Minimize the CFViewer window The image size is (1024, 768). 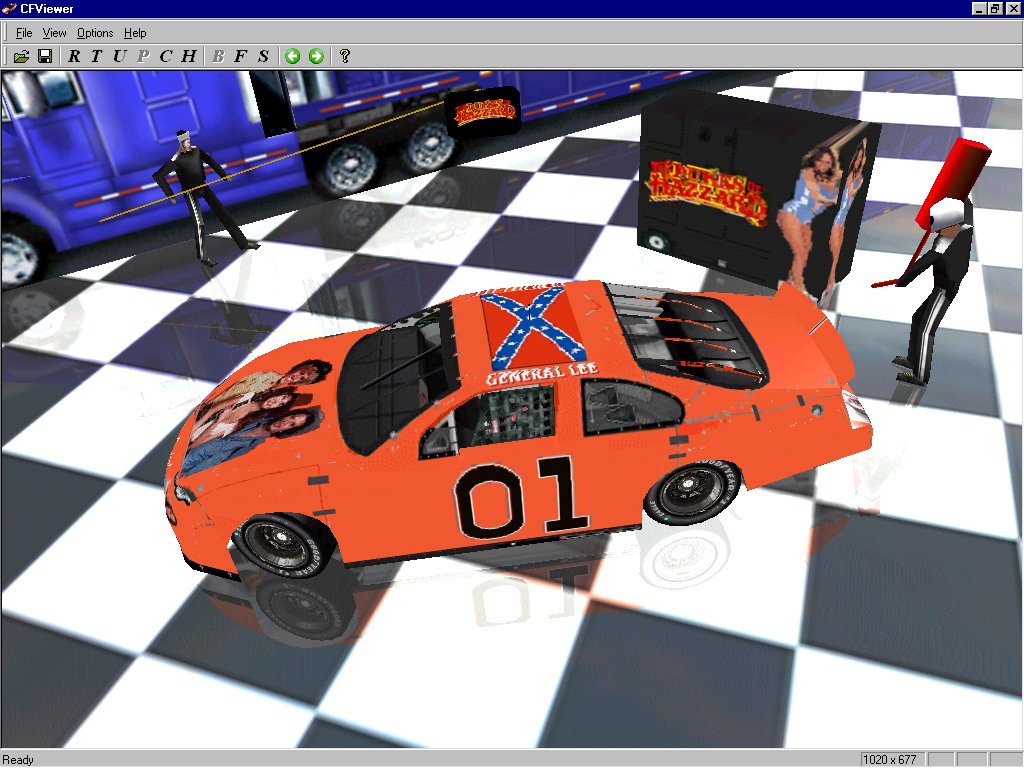[x=979, y=8]
